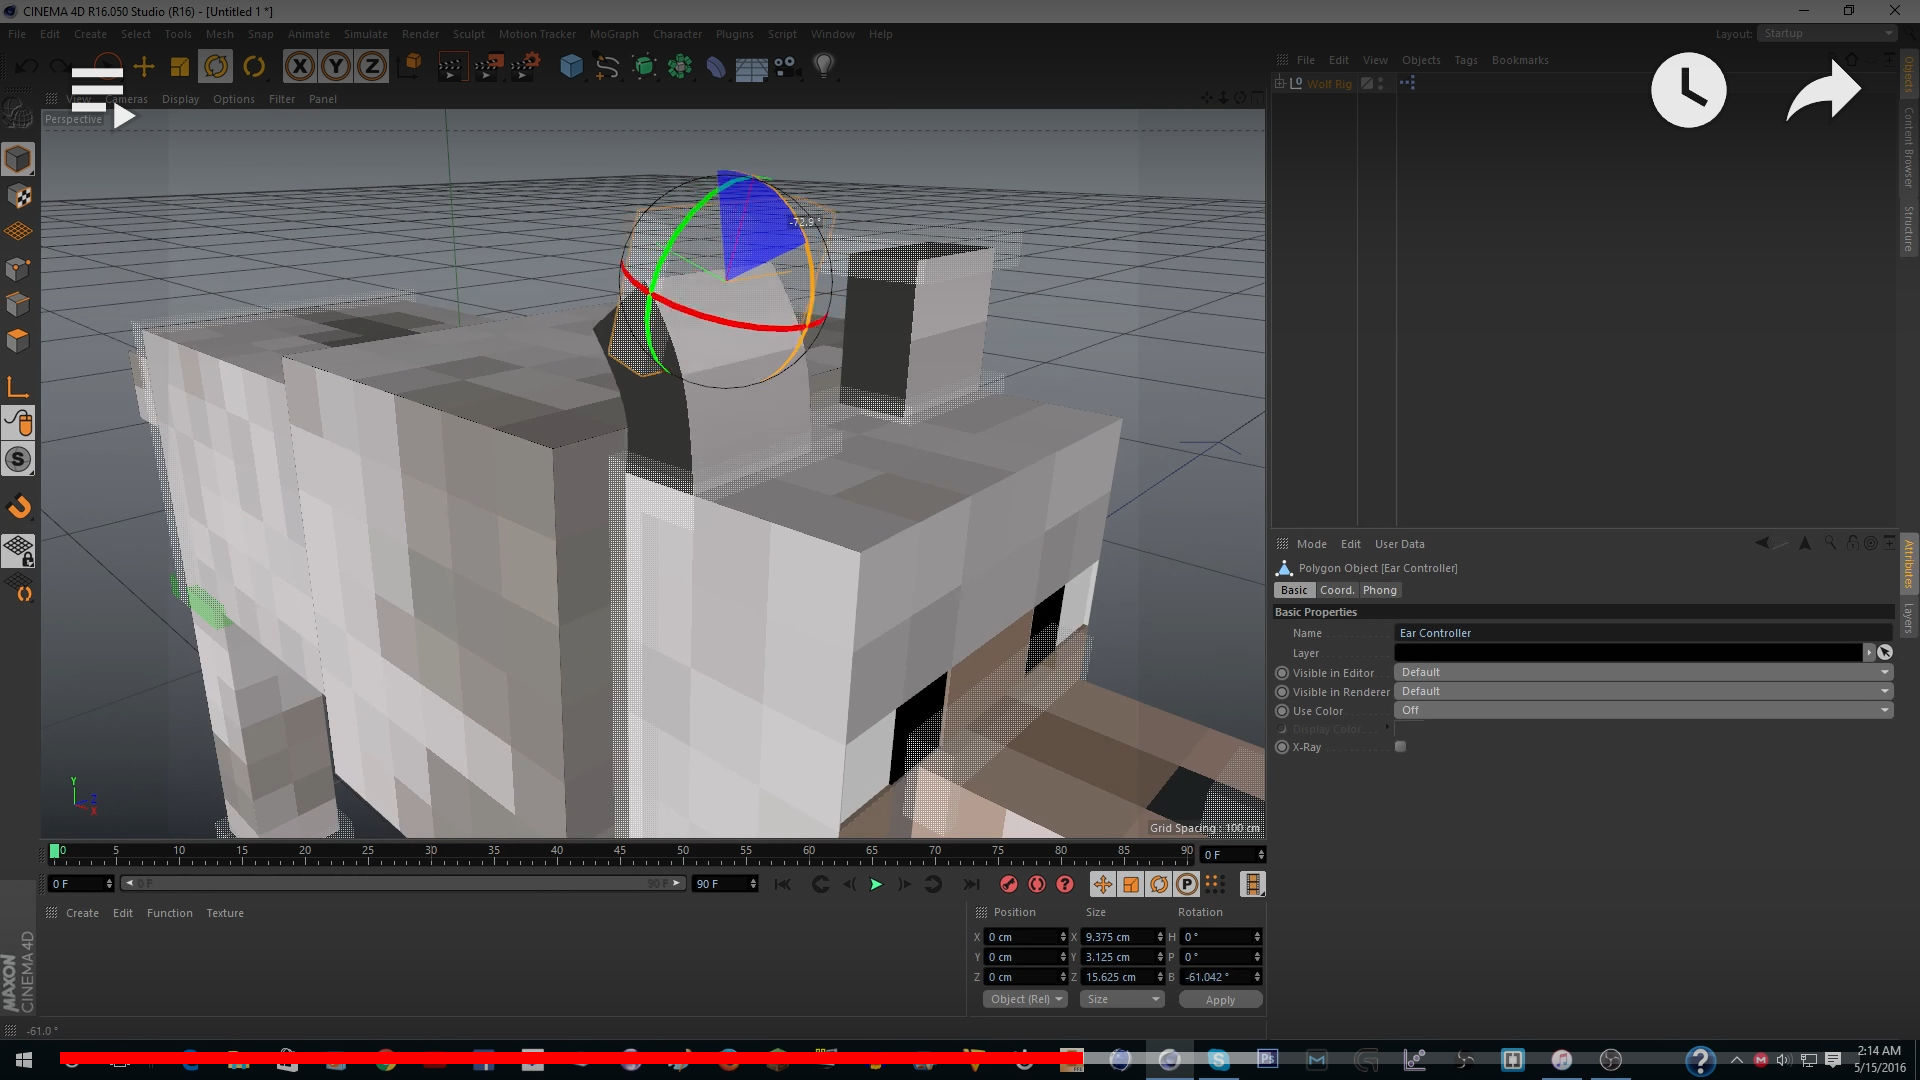Open the deformer objects icon

tap(716, 66)
